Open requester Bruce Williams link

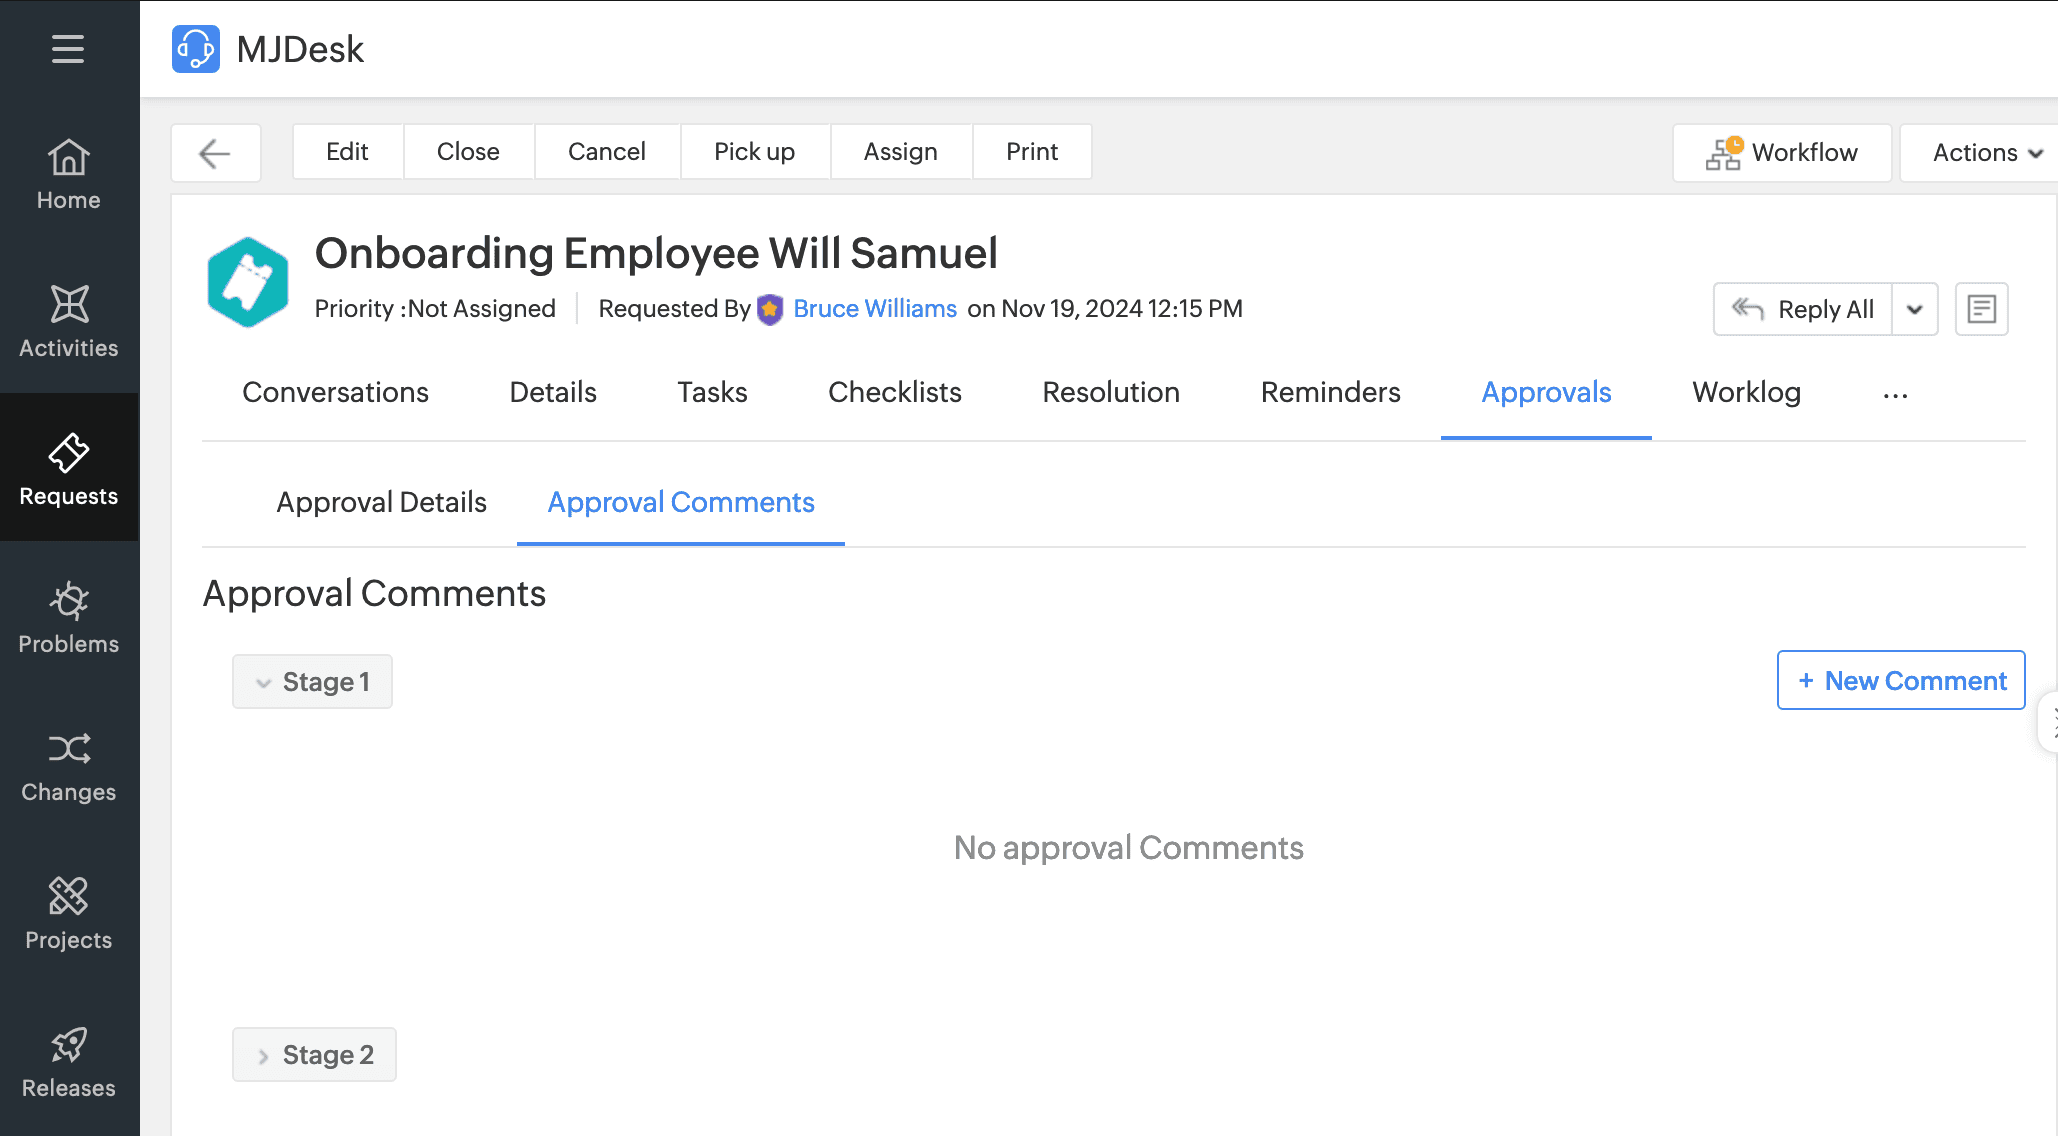[x=874, y=309]
